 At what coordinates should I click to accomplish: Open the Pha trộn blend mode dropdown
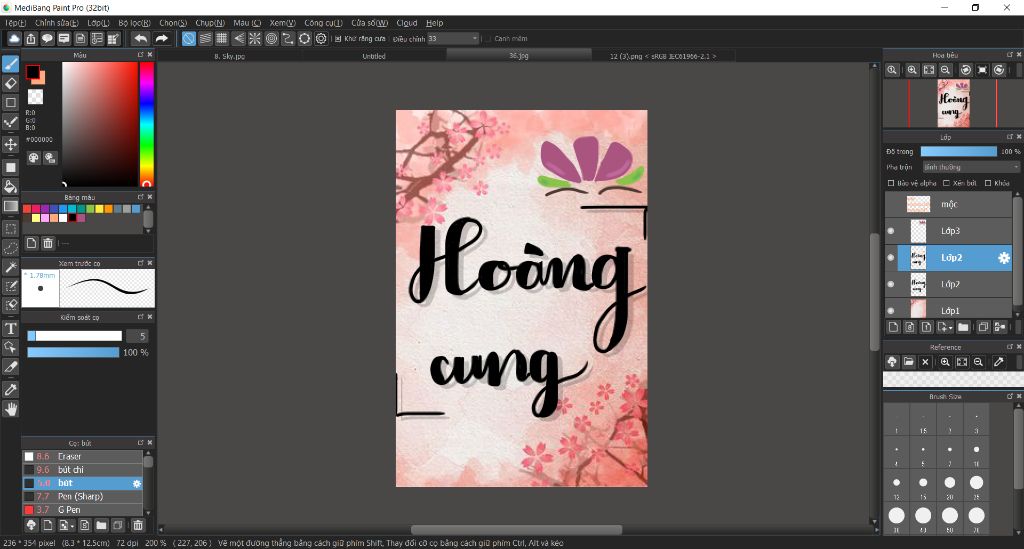[970, 167]
